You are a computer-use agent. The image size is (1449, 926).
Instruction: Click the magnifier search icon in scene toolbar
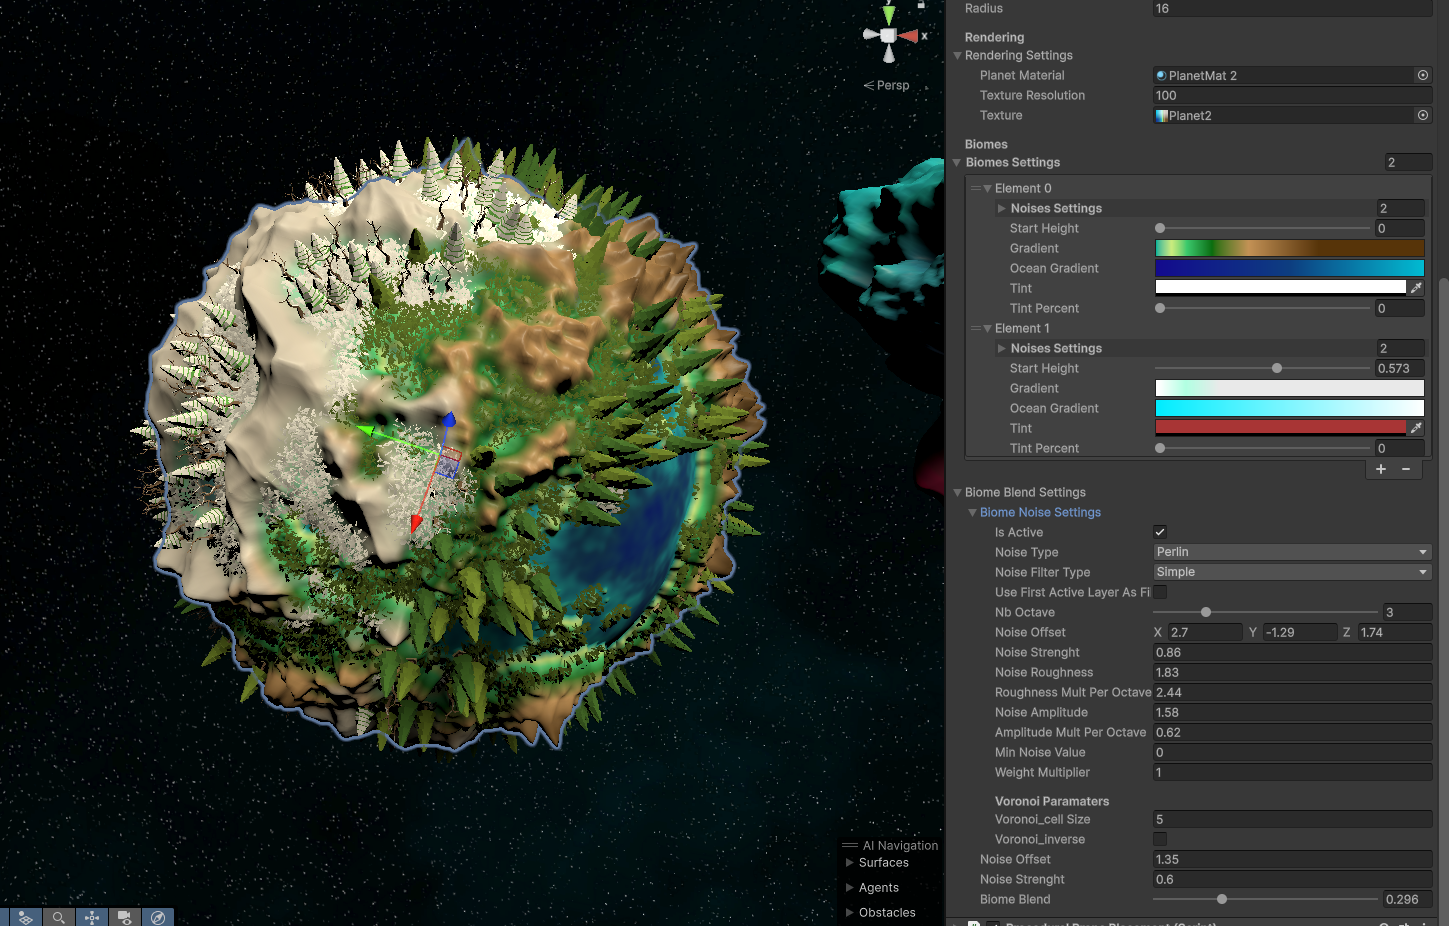coord(59,917)
